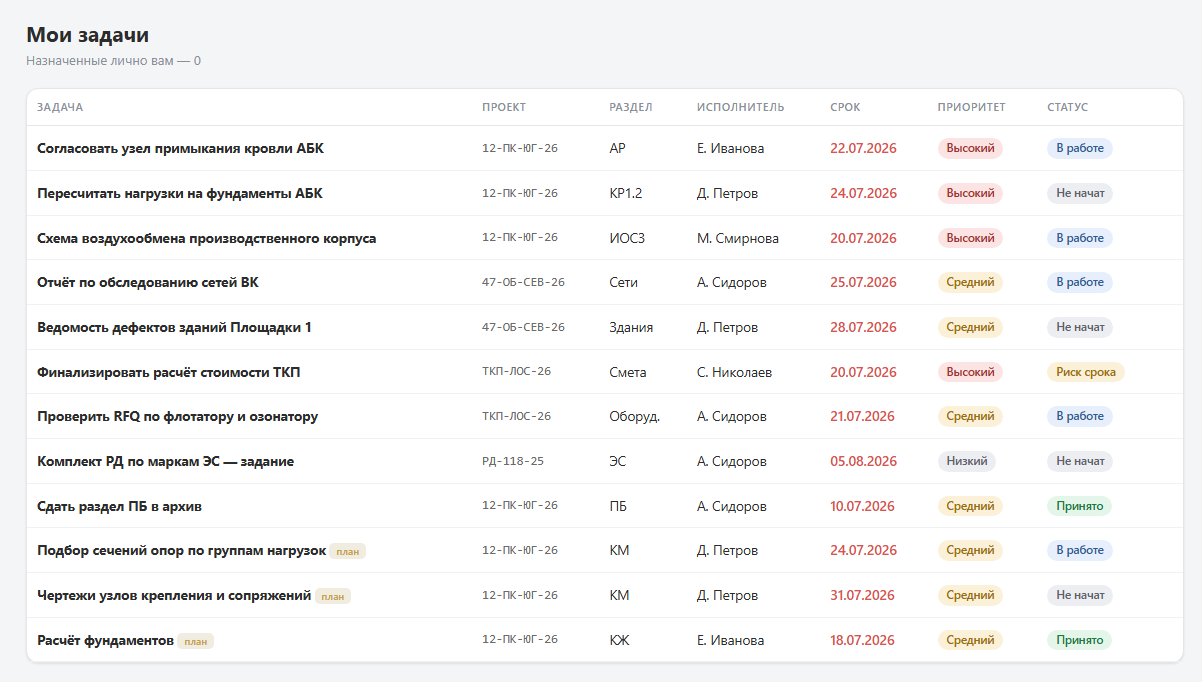Click the ПРИОРИТЕТ column header
This screenshot has height=682, width=1202.
click(972, 107)
